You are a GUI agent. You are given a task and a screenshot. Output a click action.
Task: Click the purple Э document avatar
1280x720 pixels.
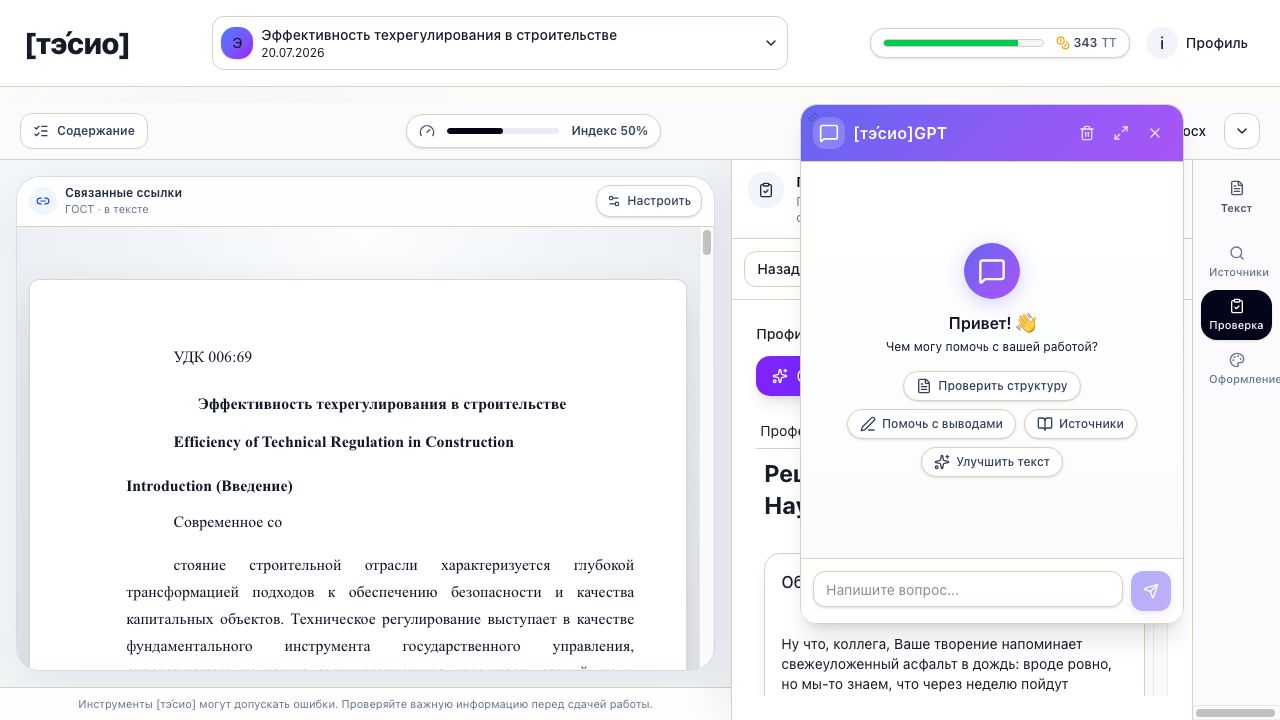click(237, 43)
